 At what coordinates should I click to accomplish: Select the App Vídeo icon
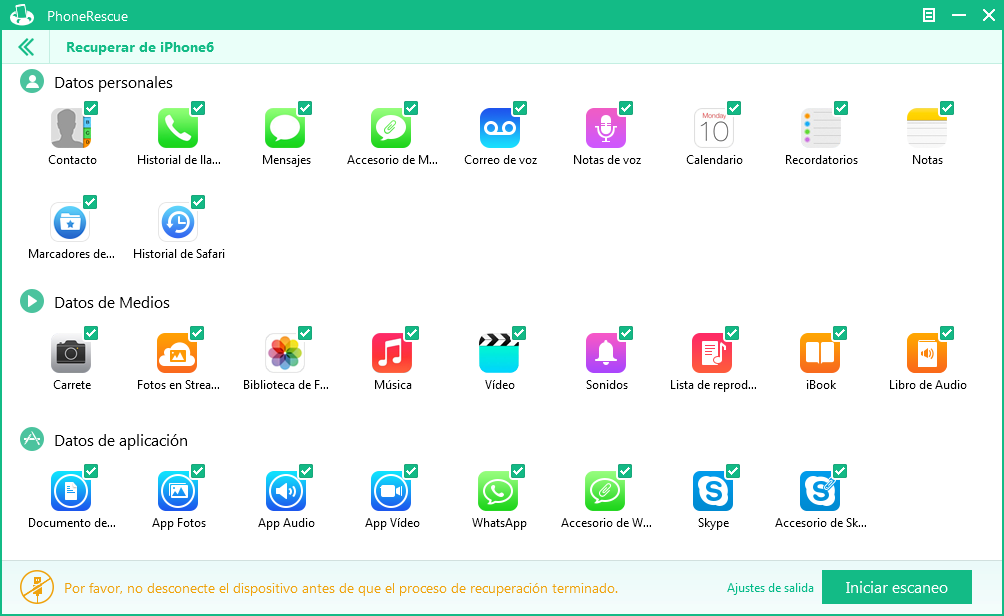391,491
